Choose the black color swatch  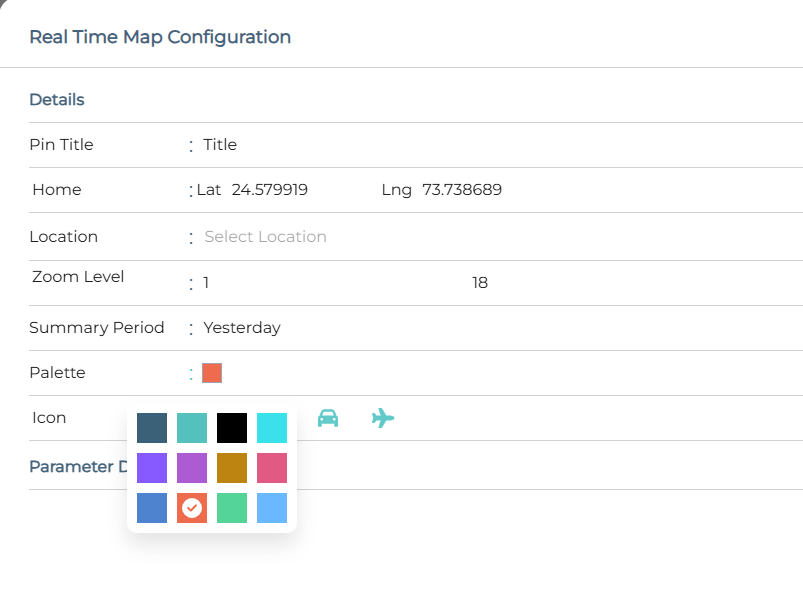click(232, 428)
